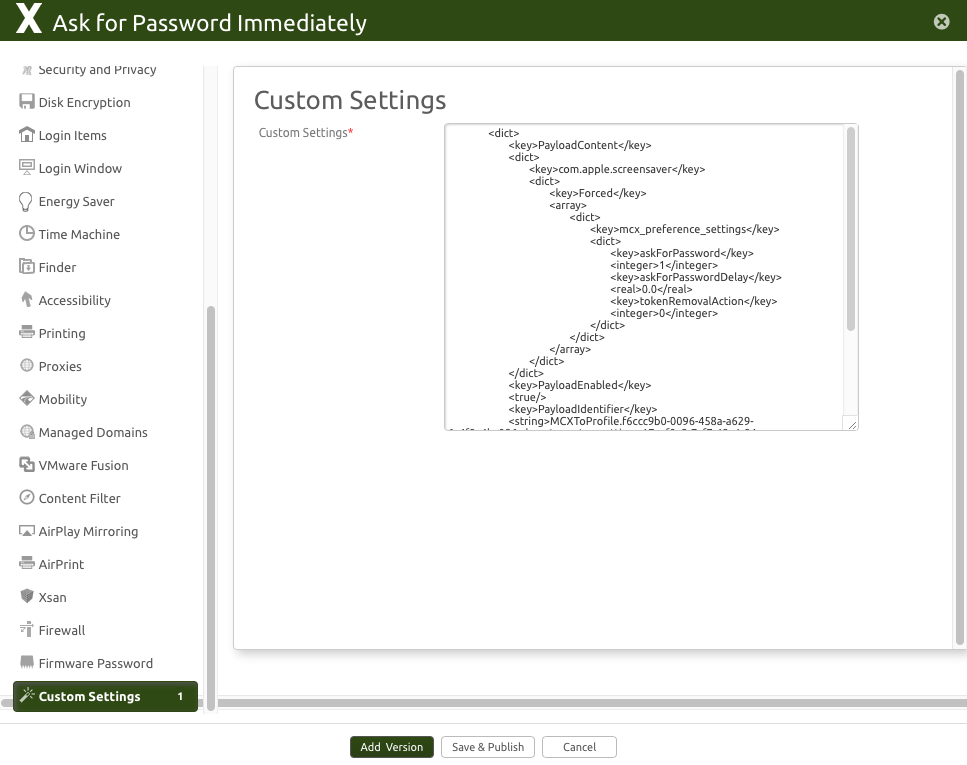Click the Finder icon in sidebar
967x765 pixels.
click(27, 267)
